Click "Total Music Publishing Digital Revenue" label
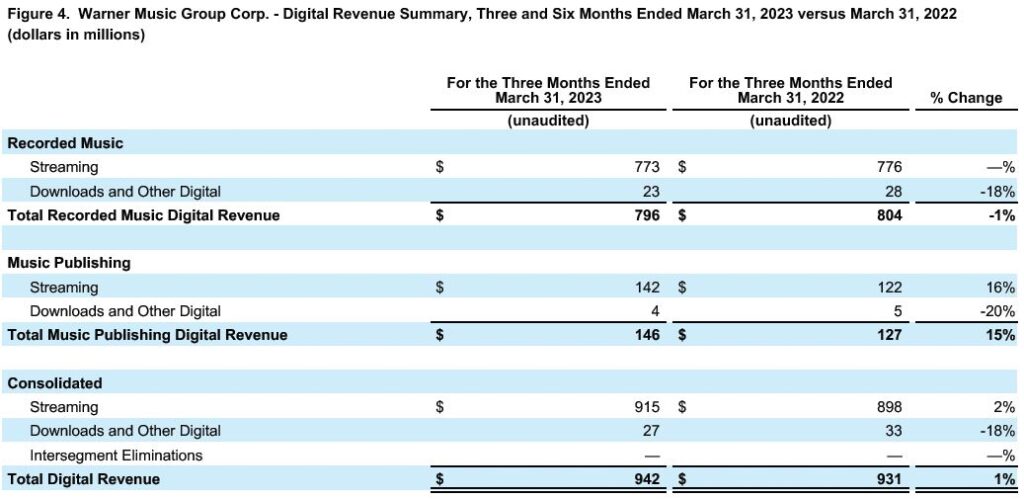 (x=148, y=335)
